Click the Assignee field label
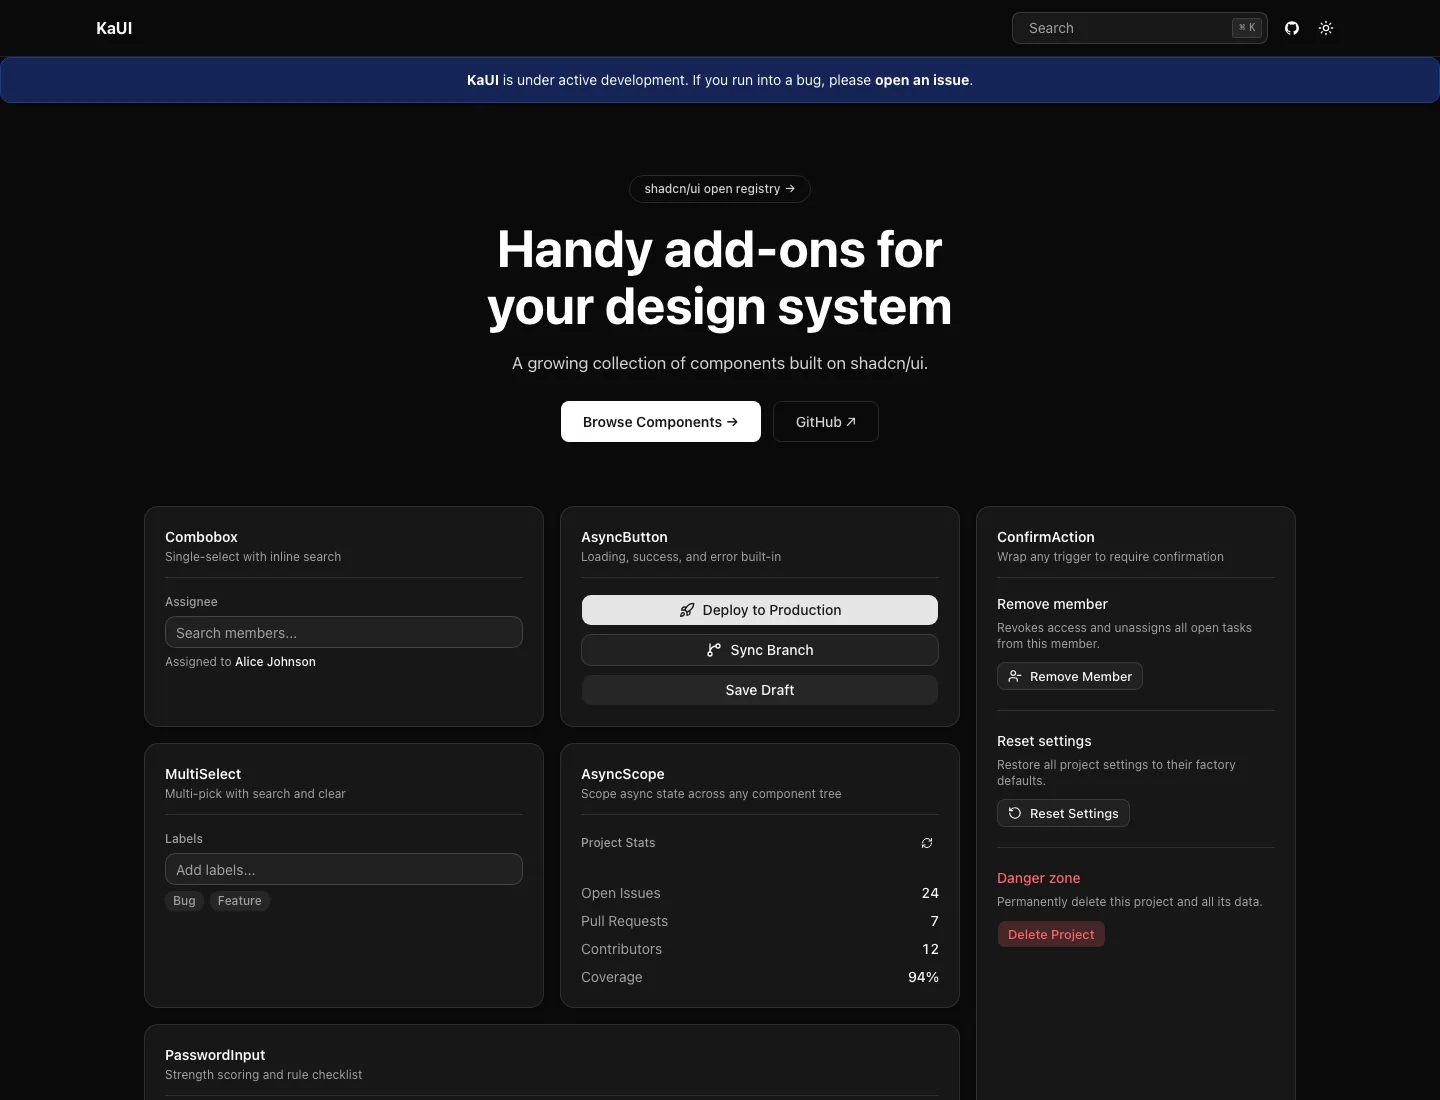 (191, 602)
